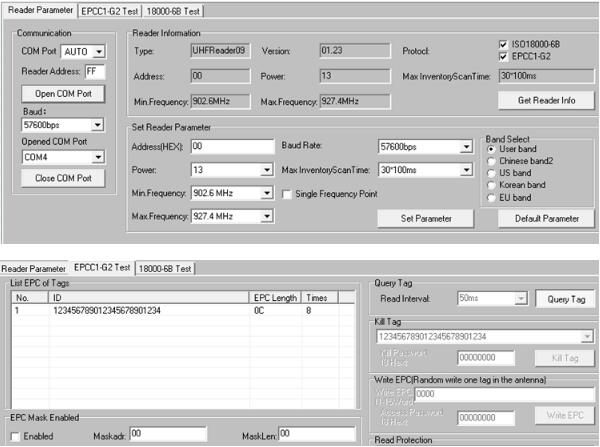Expand the Power dropdown set to 13
600x447 pixels.
click(x=266, y=170)
